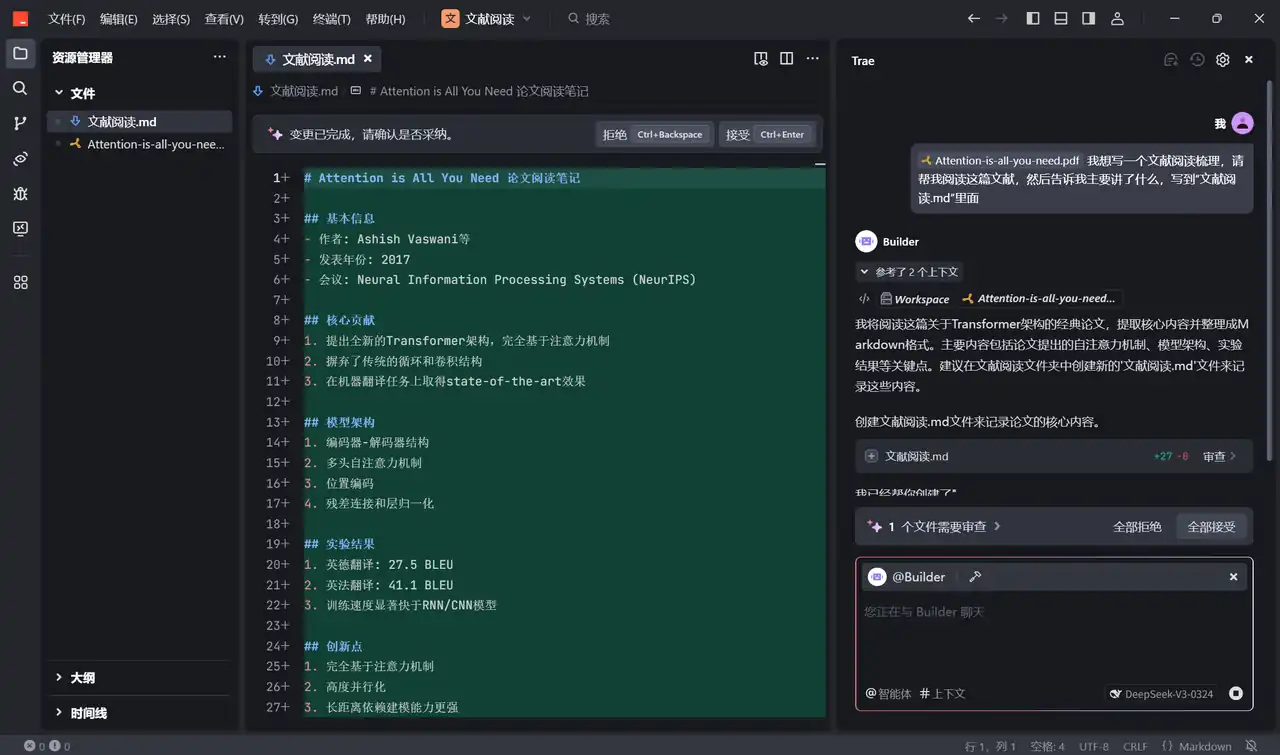Focus the title bar search box
The height and width of the screenshot is (755, 1280).
(588, 18)
